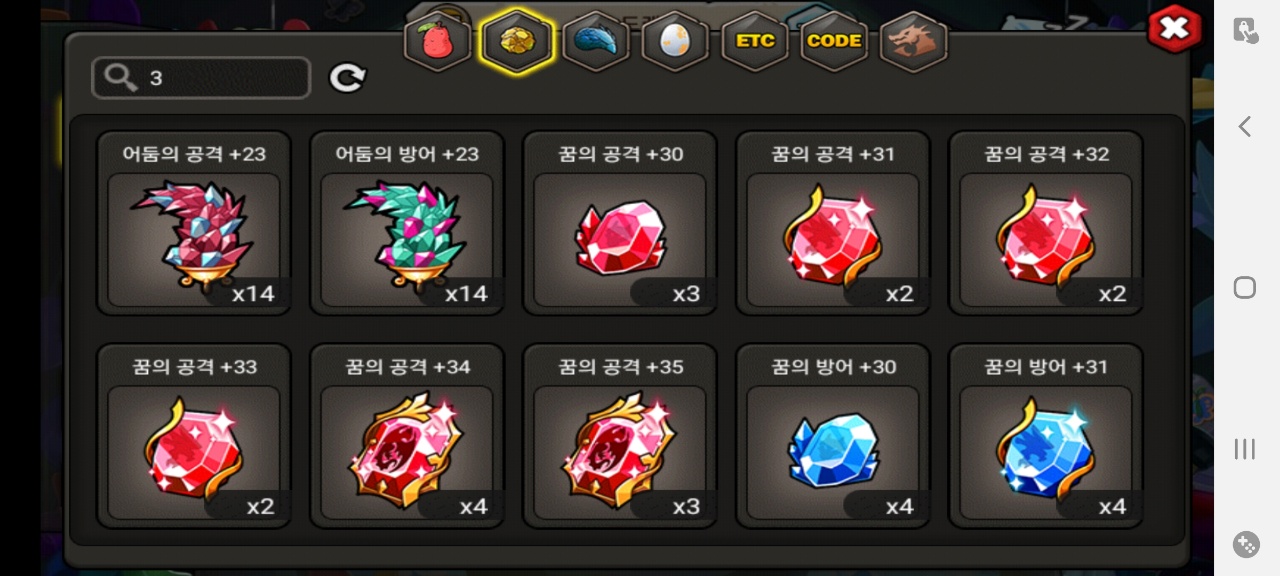Tap the Android home button
This screenshot has width=1280, height=576.
1245,288
